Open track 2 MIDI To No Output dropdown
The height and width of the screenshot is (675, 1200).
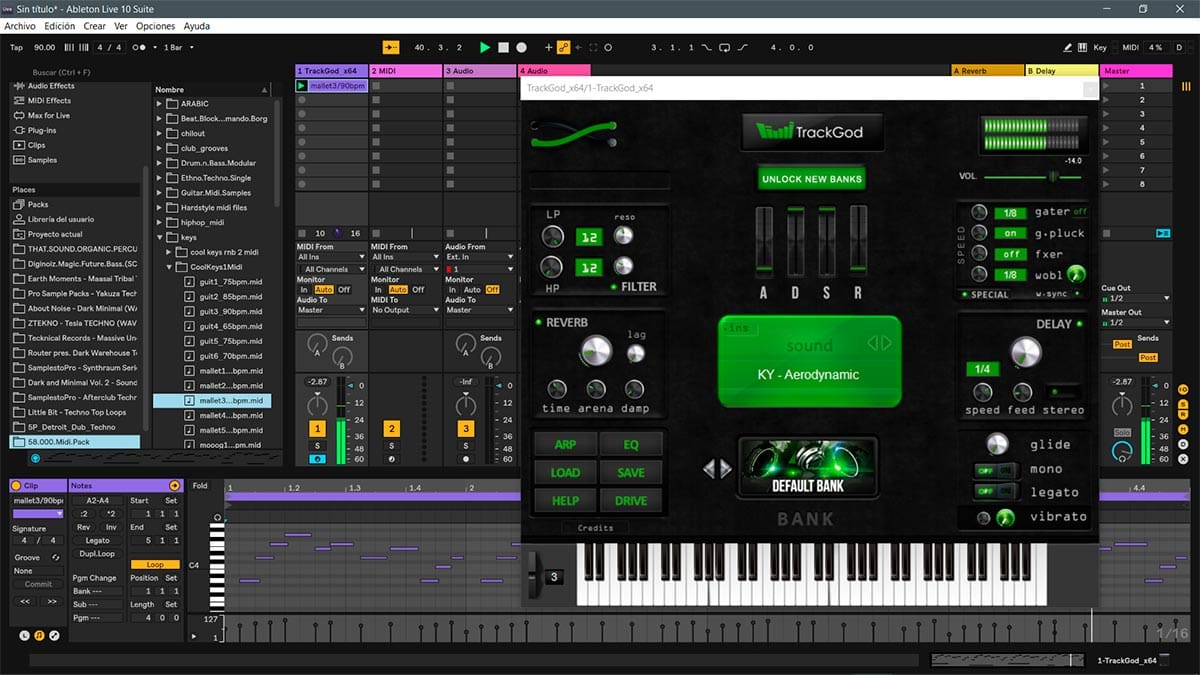point(404,310)
